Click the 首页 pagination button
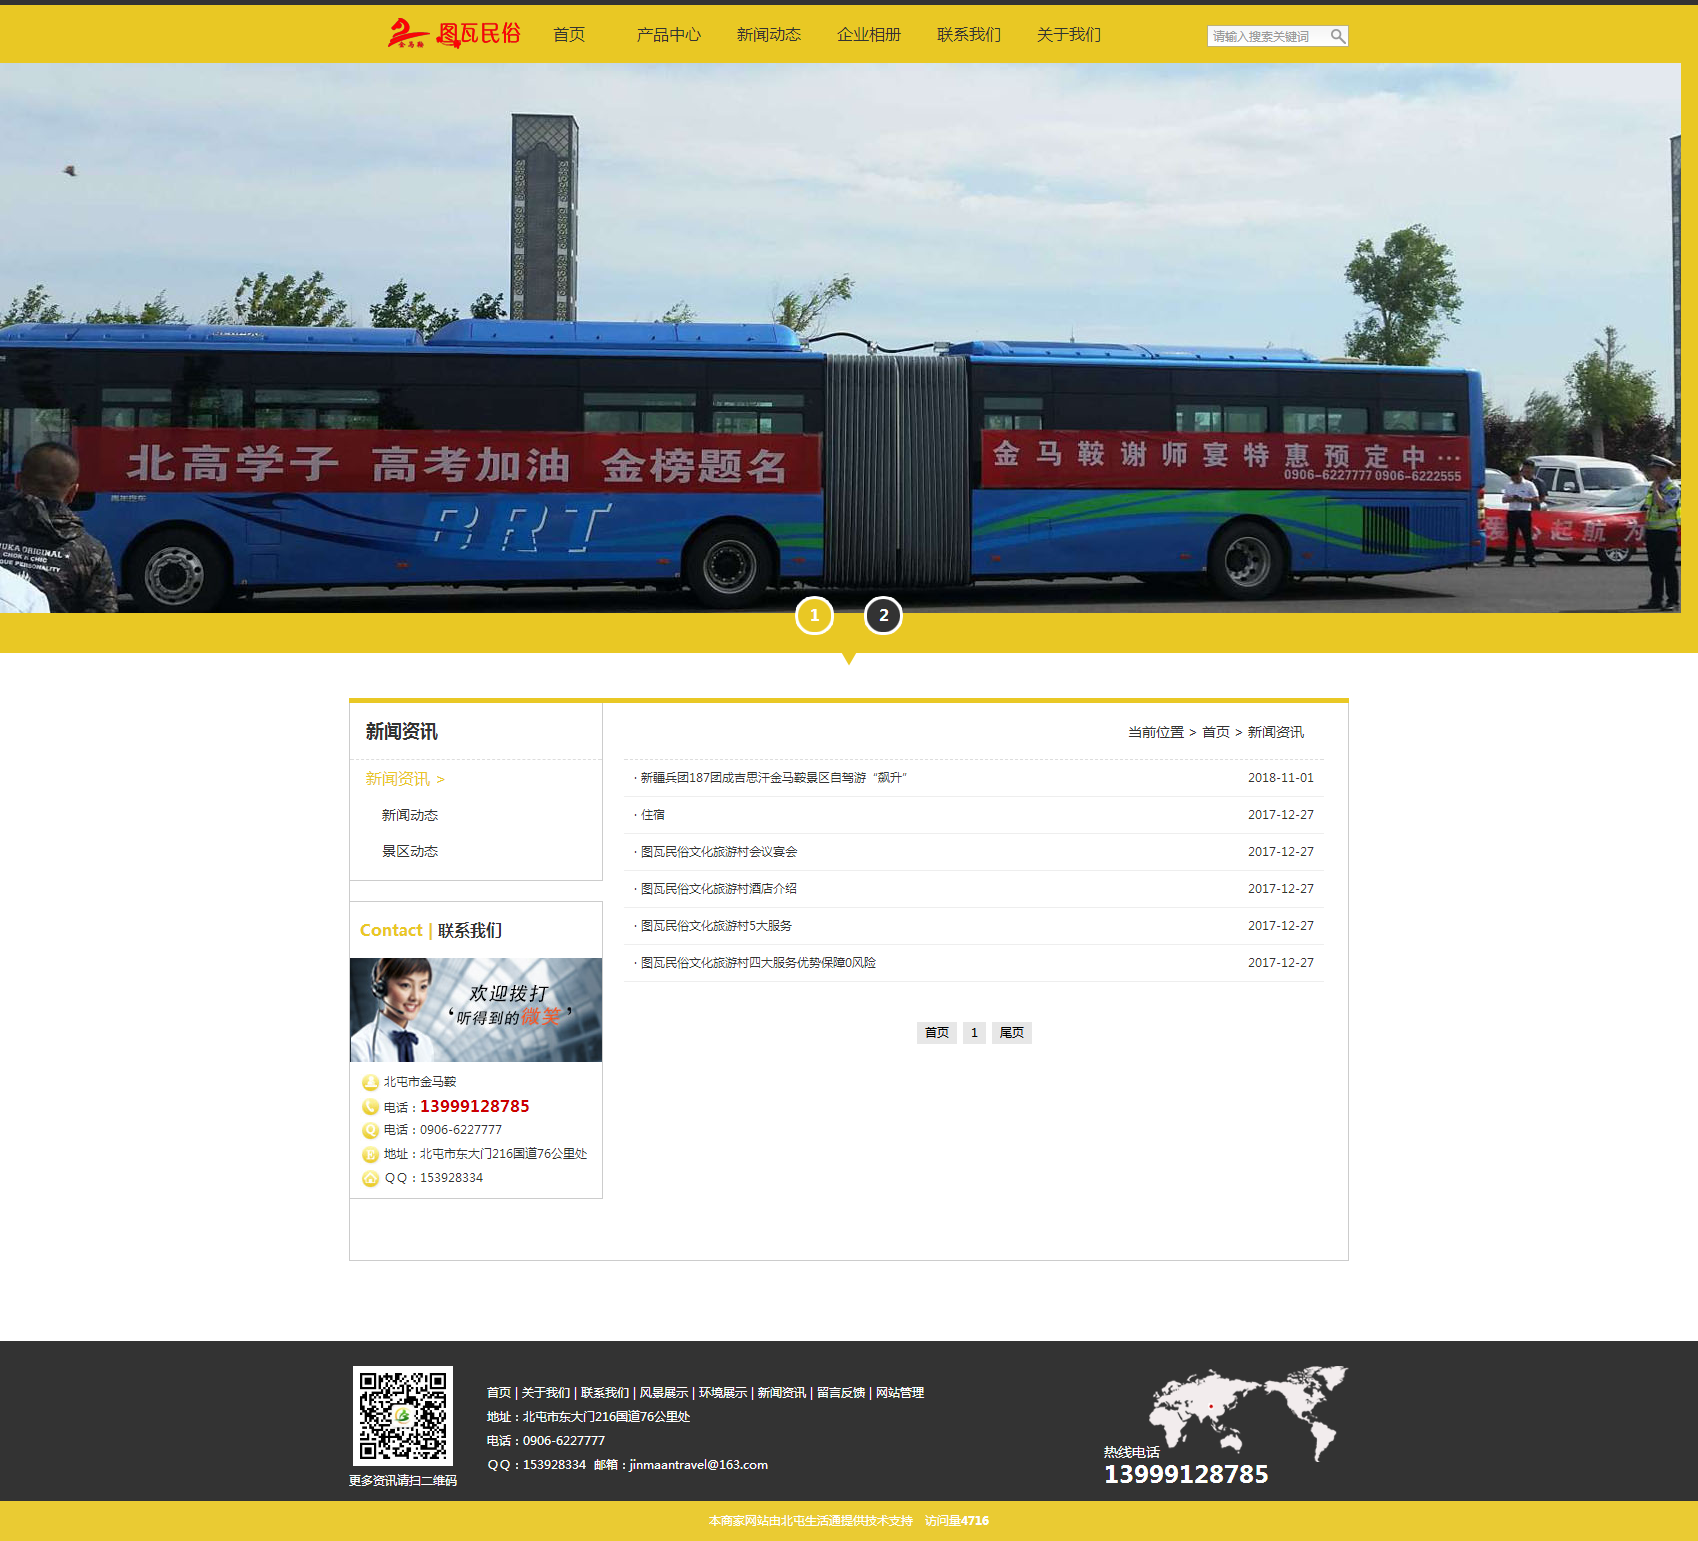This screenshot has height=1541, width=1698. pyautogui.click(x=936, y=1033)
